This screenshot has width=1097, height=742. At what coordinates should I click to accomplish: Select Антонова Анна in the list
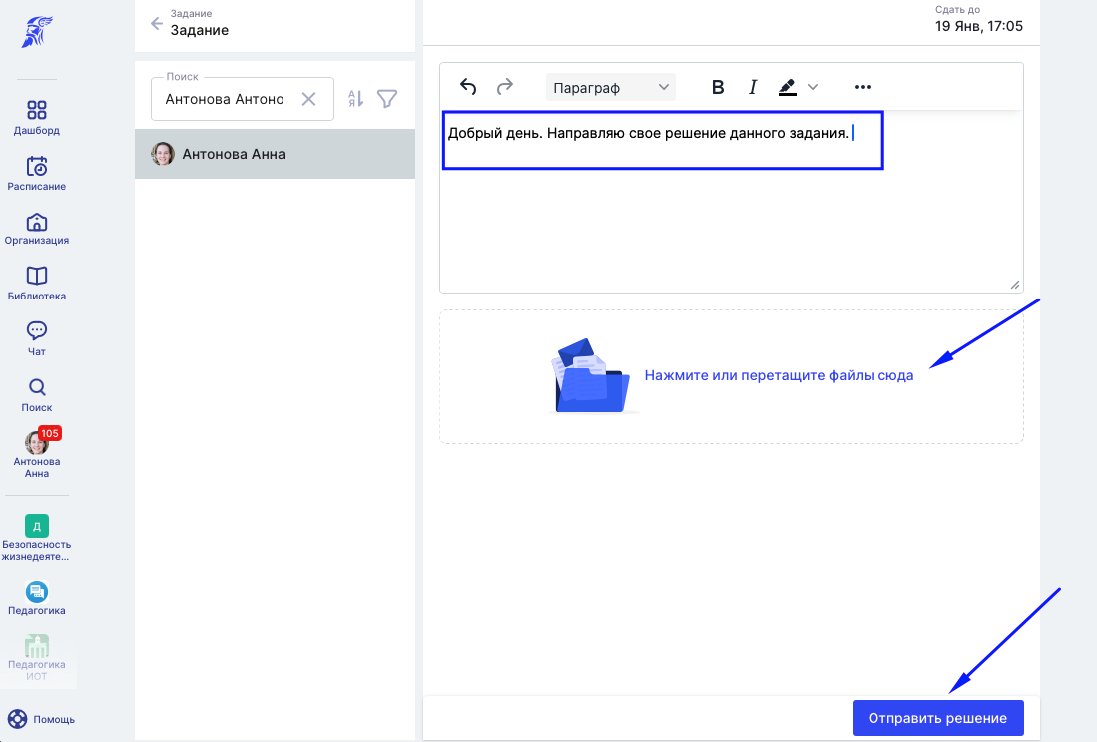(275, 154)
